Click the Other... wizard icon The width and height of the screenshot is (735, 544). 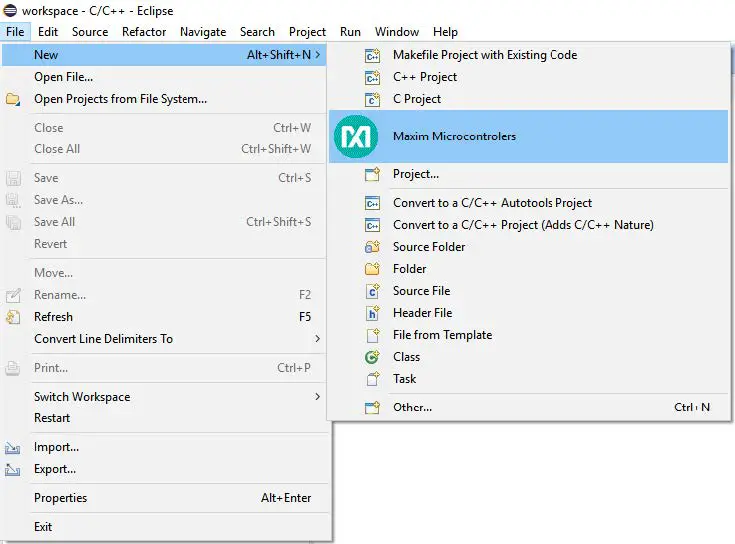[x=372, y=408]
